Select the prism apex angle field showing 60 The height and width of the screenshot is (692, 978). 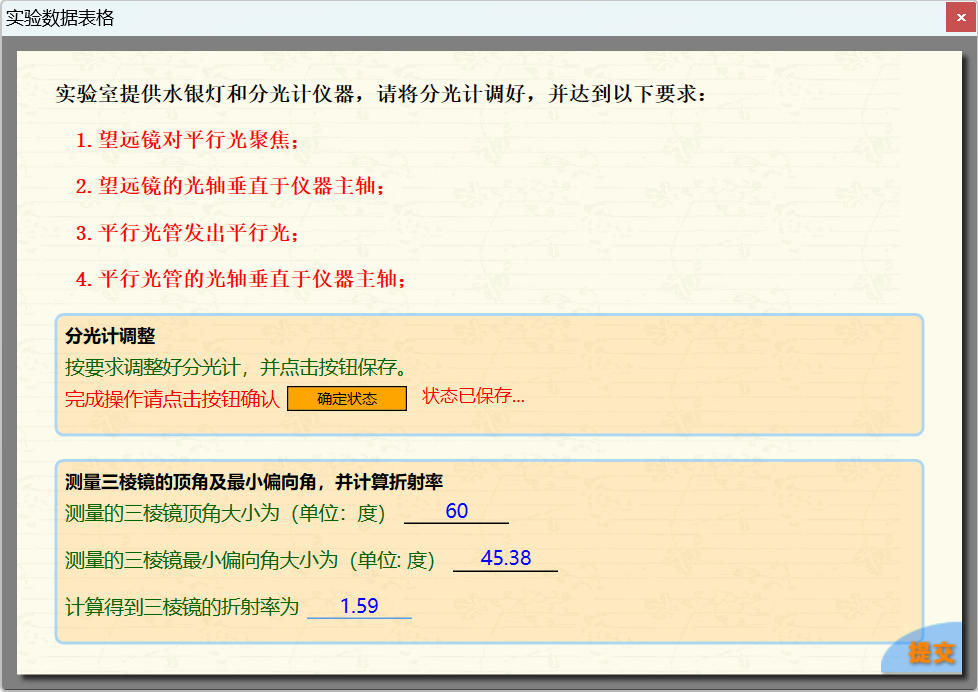tap(456, 512)
